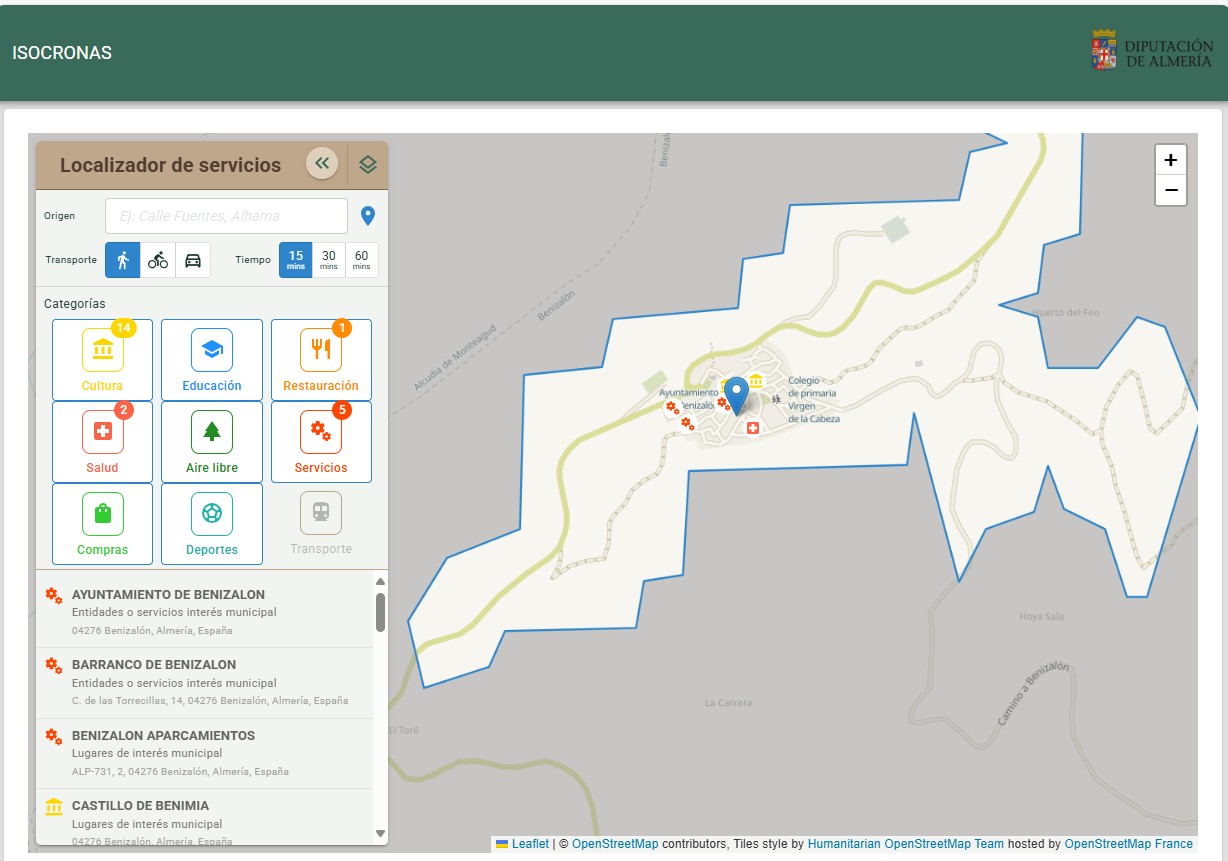Click the Salud count badge 2
Screen dimensions: 1228x861
124,410
